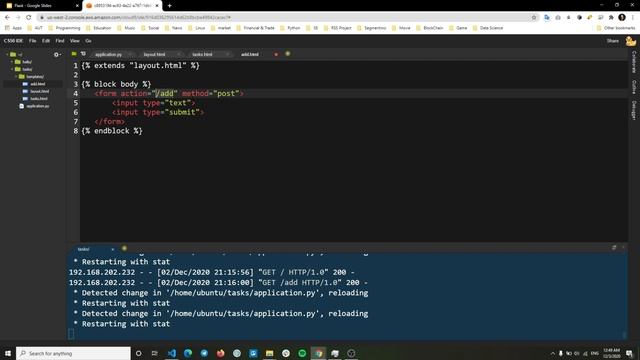Collapse the tasks/ folder

(12, 69)
